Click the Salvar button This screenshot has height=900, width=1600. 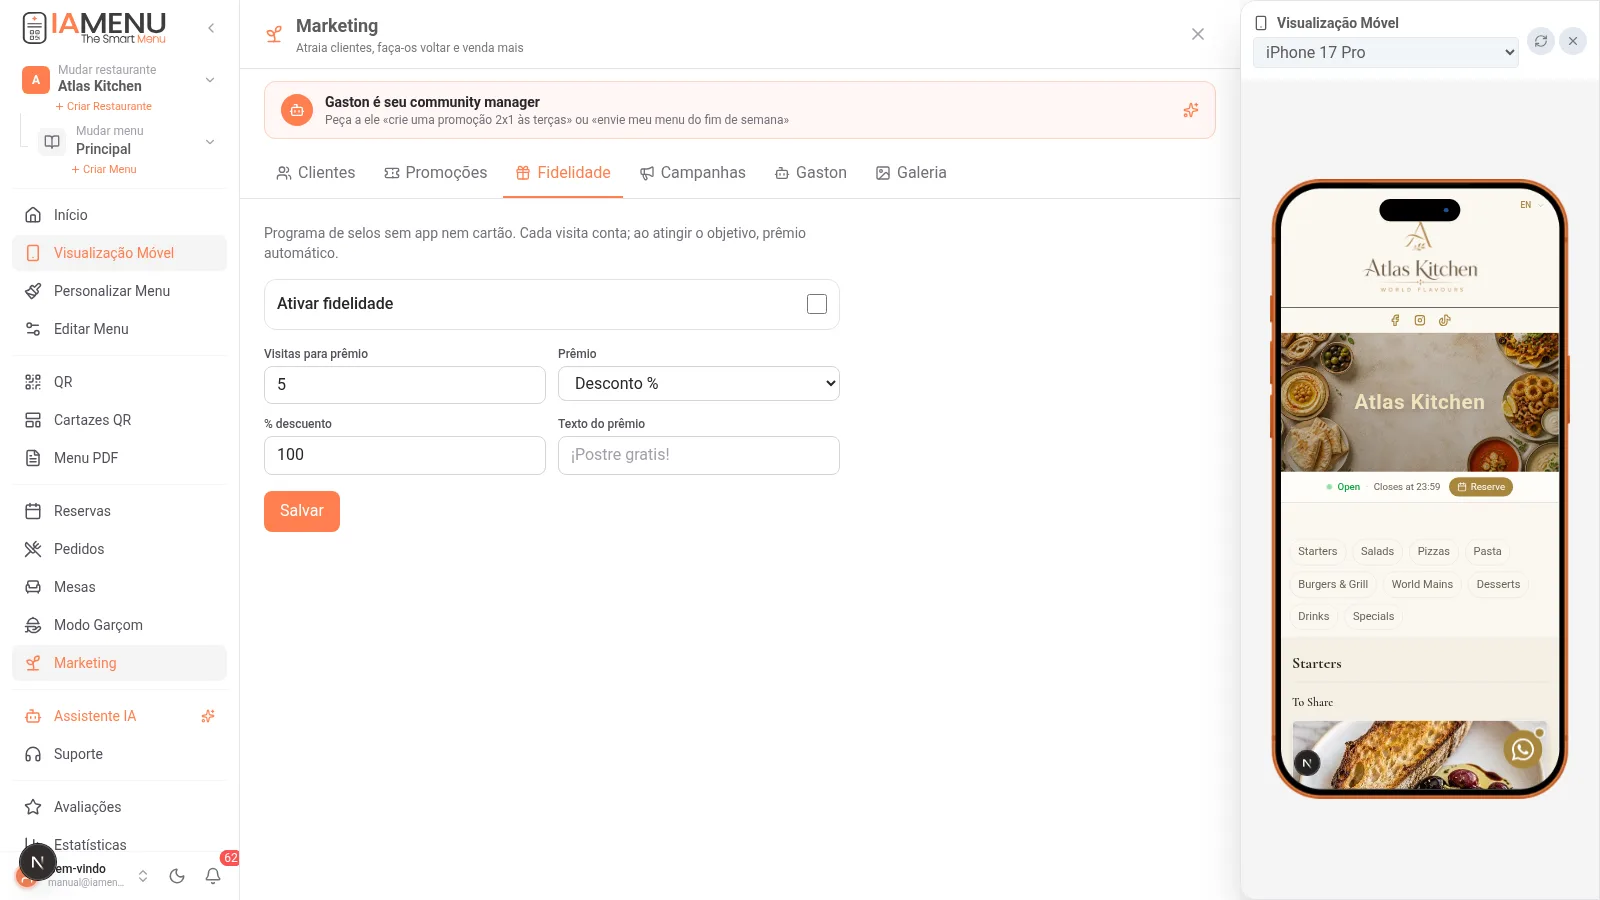(x=302, y=511)
